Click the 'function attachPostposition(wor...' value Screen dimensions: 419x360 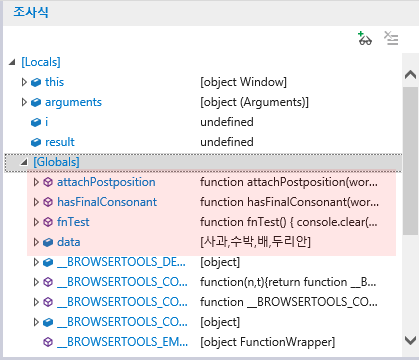(289, 182)
